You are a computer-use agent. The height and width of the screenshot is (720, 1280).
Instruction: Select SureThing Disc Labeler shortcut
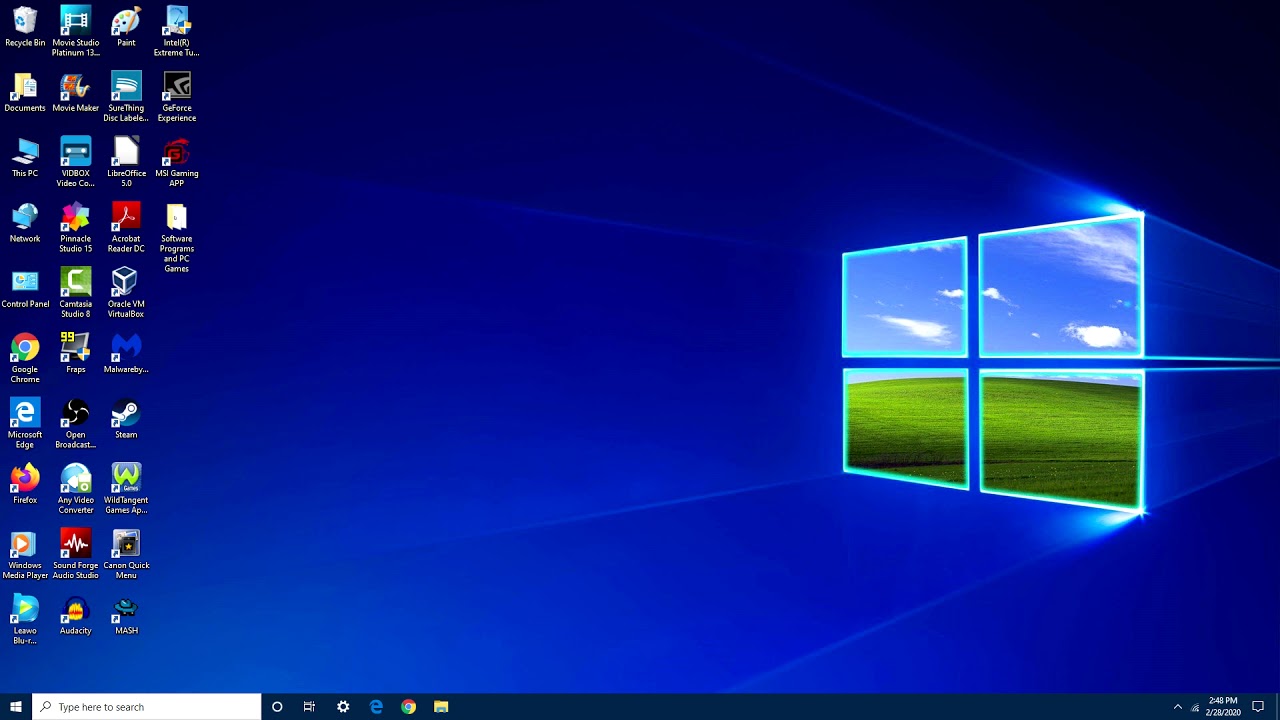click(126, 97)
